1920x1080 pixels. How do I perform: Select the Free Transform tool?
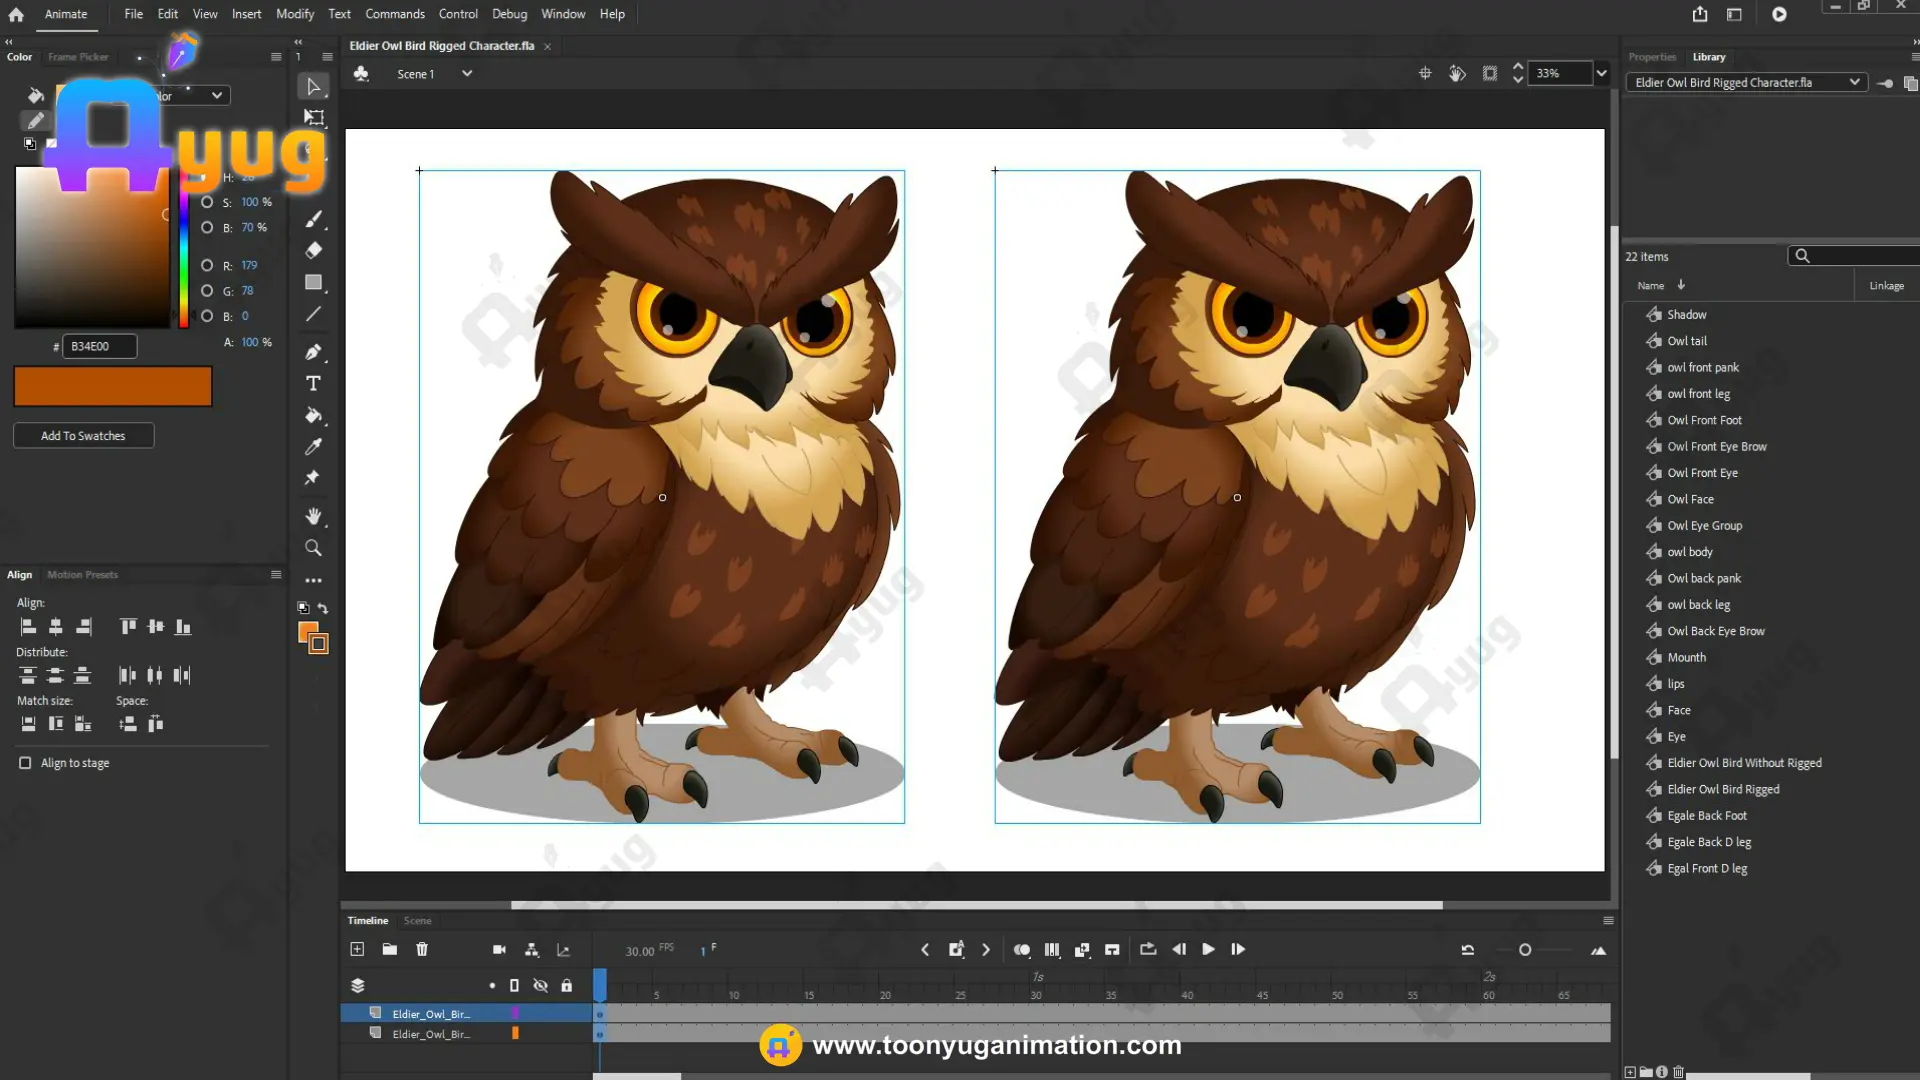tap(314, 118)
